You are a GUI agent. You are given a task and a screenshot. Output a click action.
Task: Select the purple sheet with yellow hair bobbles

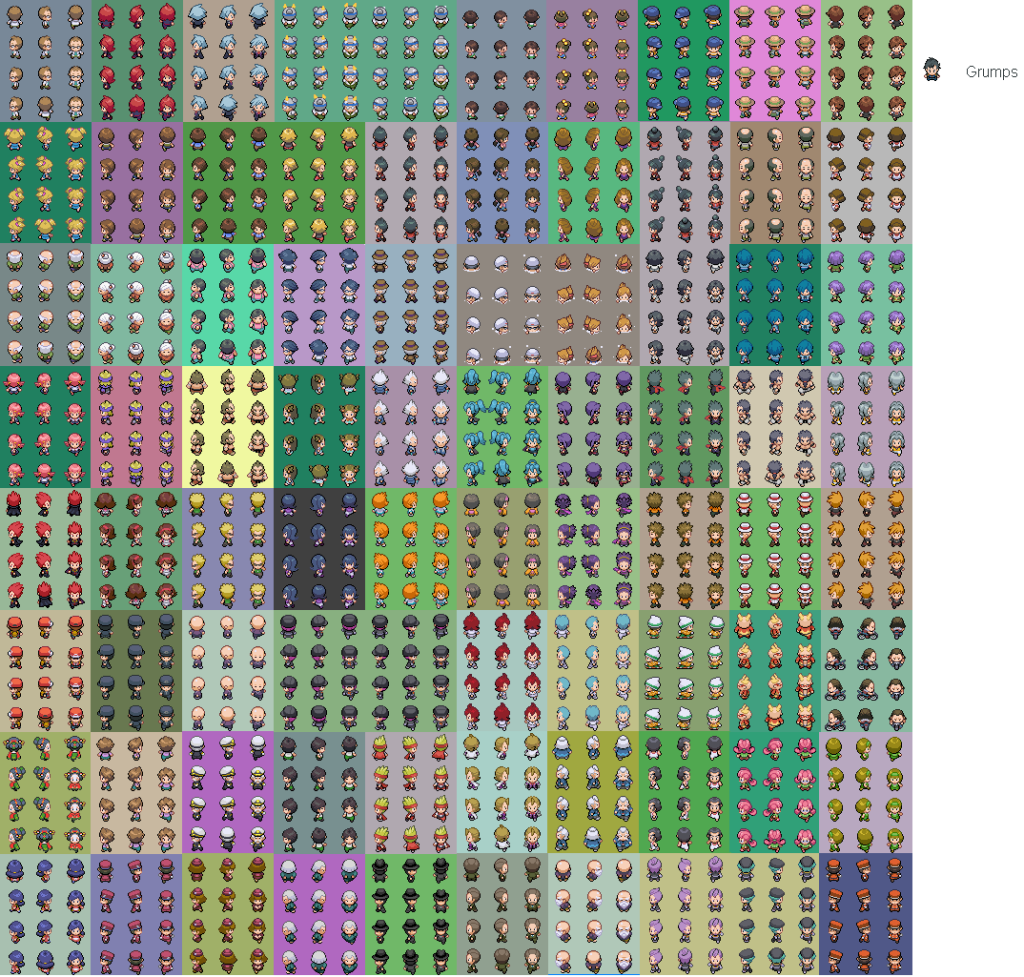click(592, 61)
